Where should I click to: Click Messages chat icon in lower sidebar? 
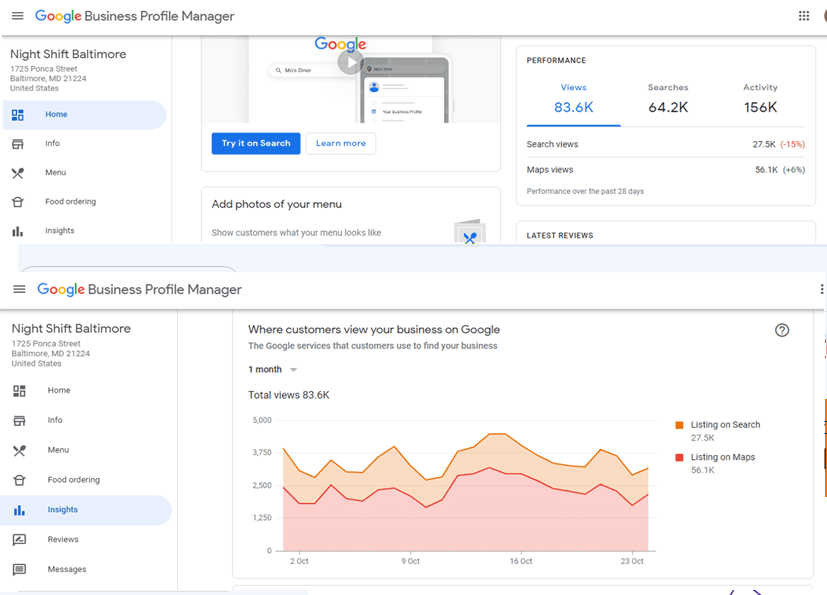coord(20,570)
